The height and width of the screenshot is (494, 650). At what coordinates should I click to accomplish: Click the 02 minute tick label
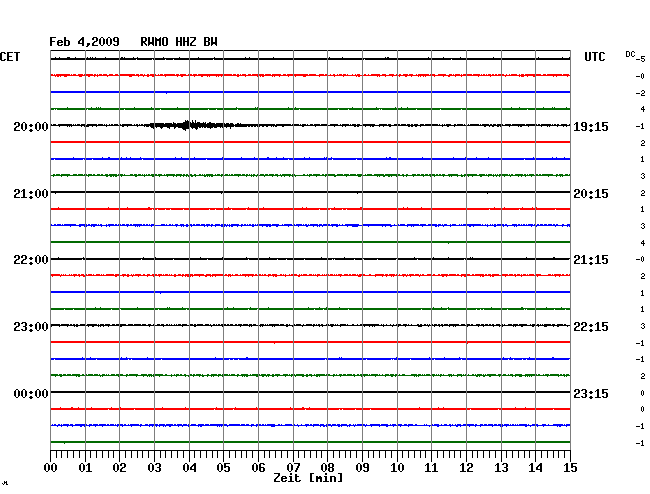(119, 467)
